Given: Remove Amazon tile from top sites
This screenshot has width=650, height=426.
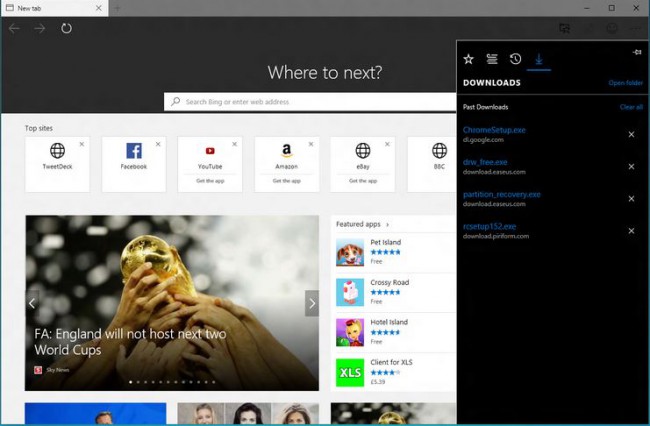Looking at the screenshot, I should (x=311, y=144).
